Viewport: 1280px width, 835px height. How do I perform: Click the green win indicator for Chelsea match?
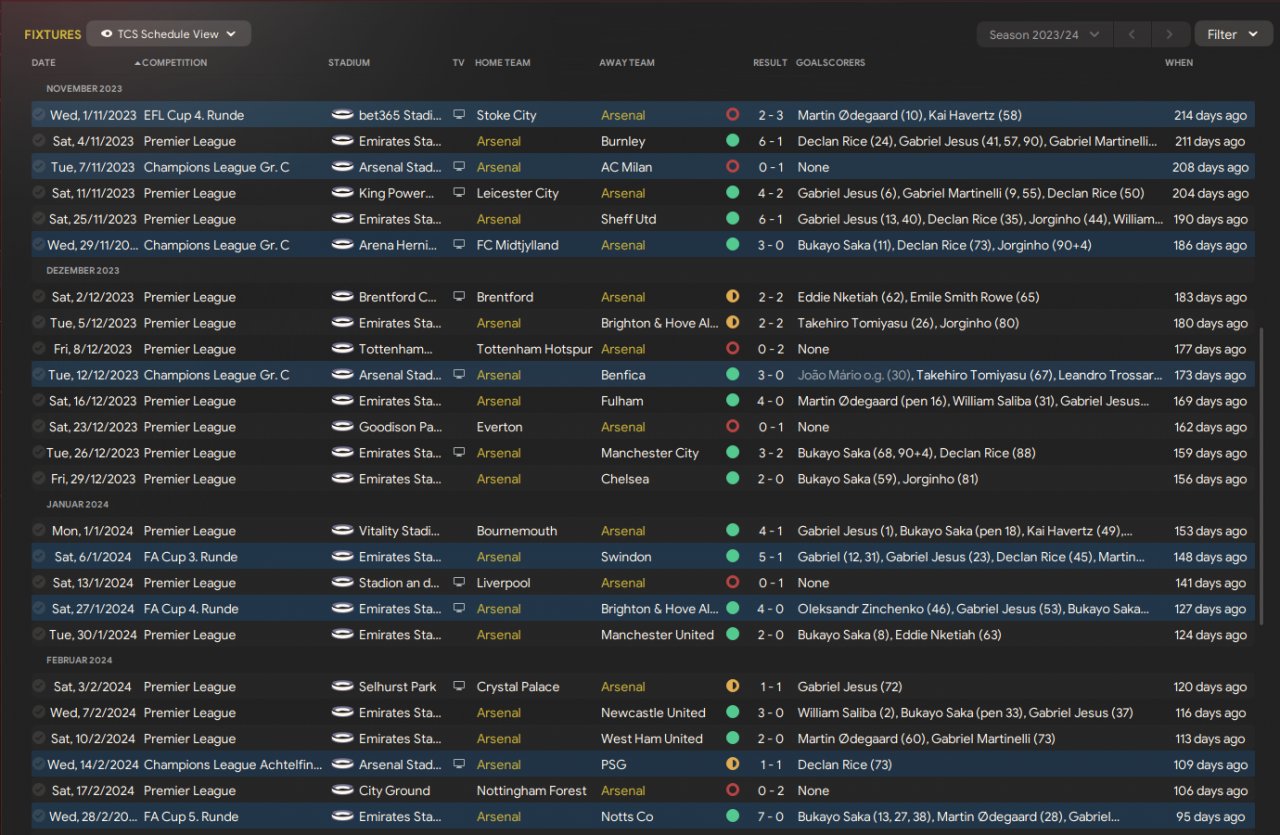coord(733,479)
